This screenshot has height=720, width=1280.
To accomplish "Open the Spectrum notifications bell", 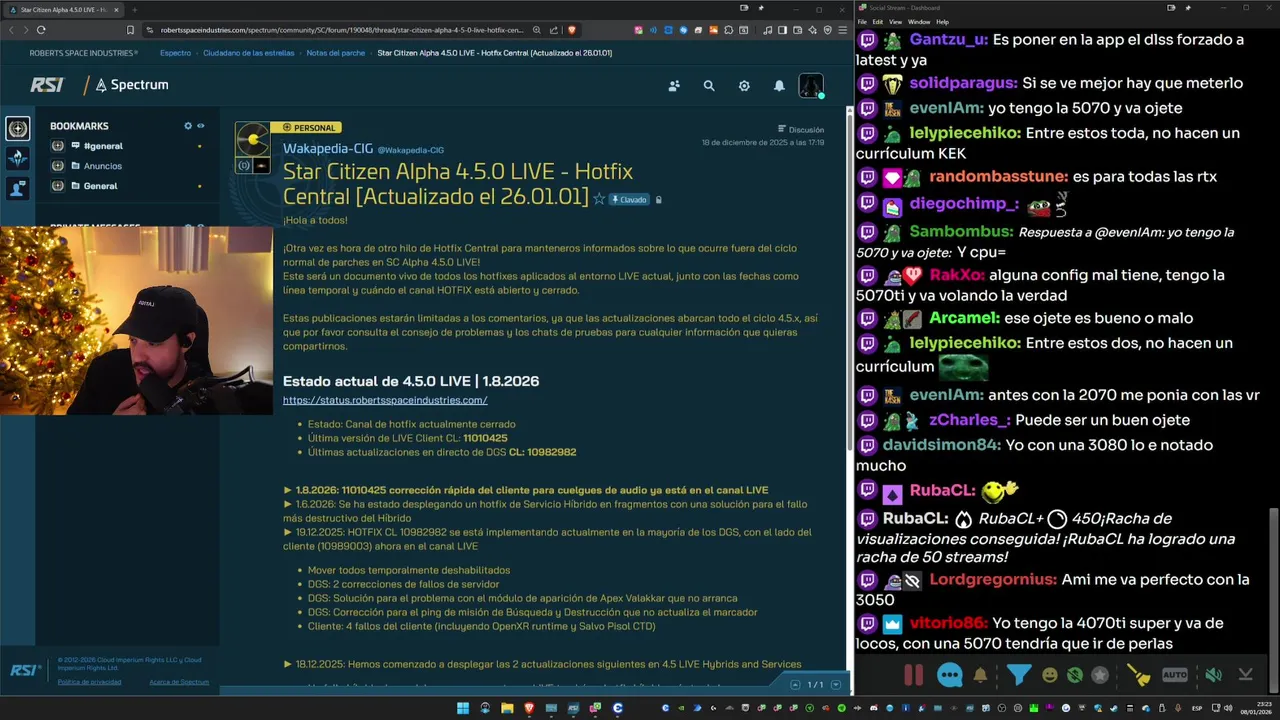I will tap(779, 86).
